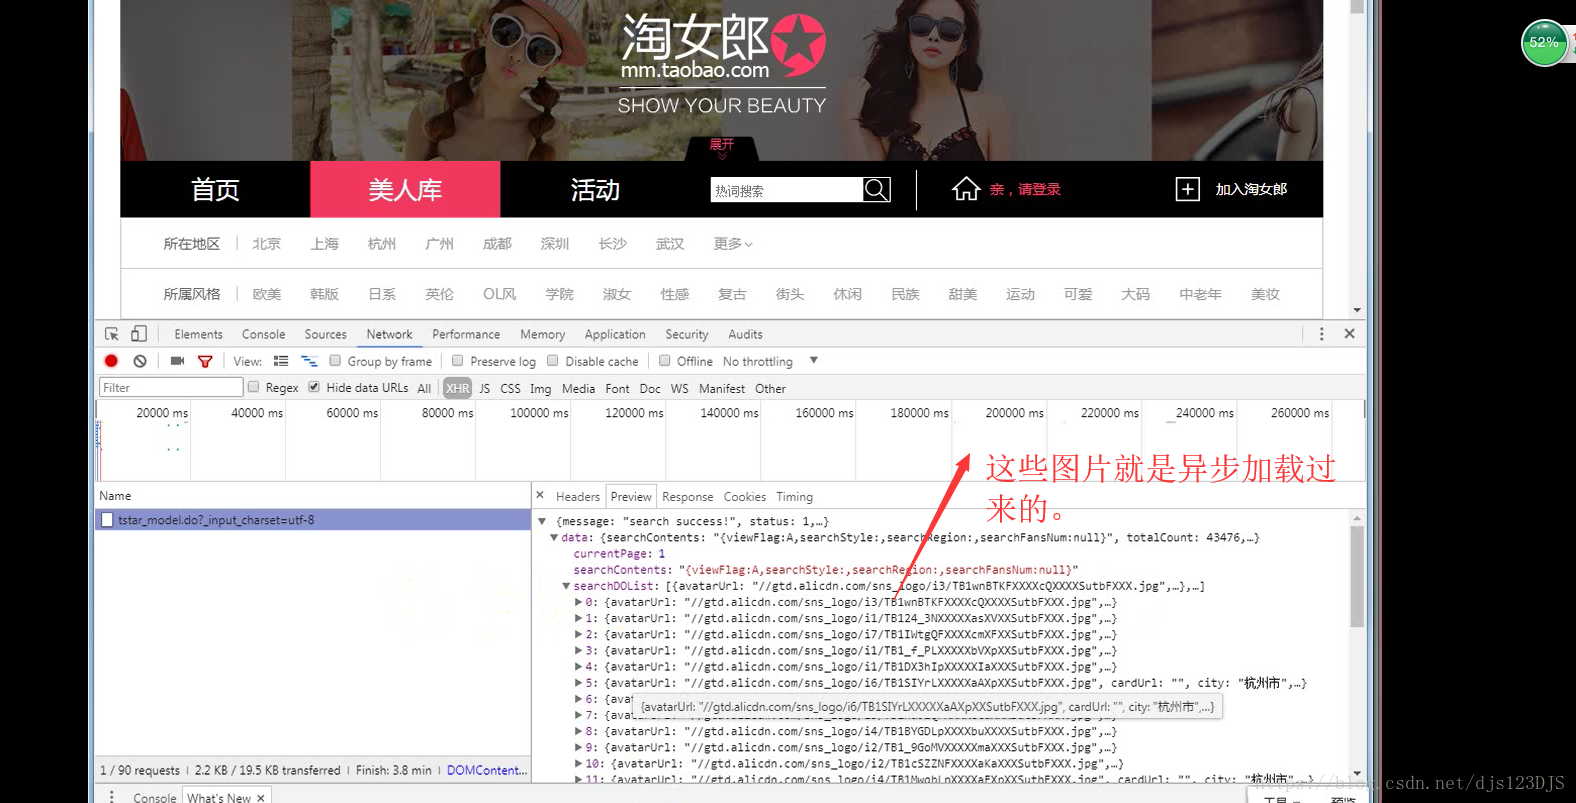Switch to Elements DevTools tab

pyautogui.click(x=198, y=334)
